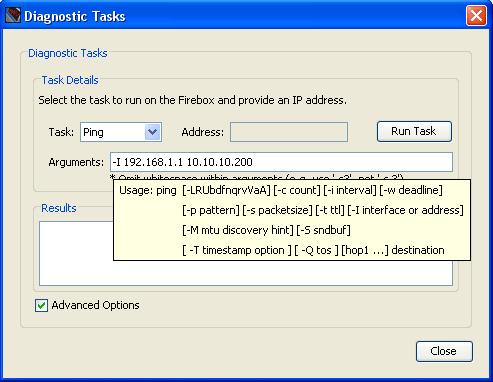Click the 'Arguments:' label

(x=76, y=162)
